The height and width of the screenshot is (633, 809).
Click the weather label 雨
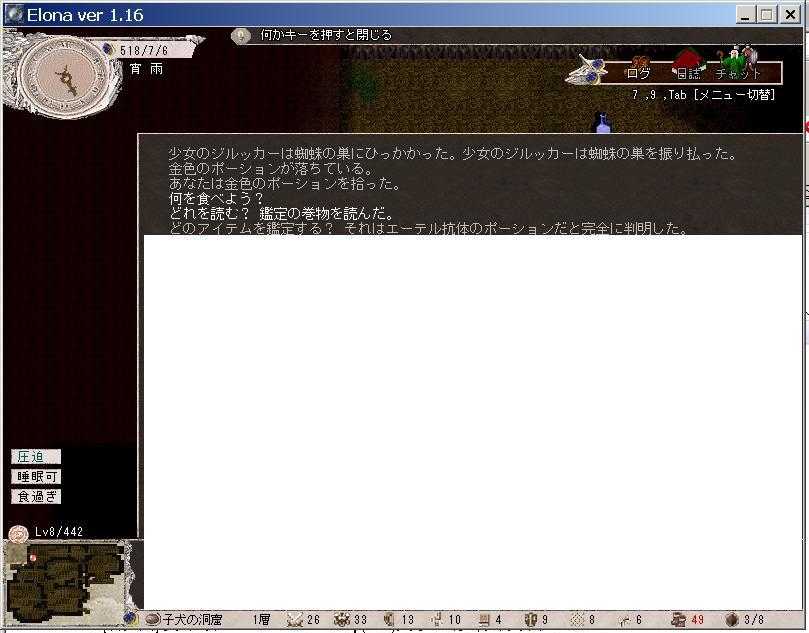tap(156, 69)
